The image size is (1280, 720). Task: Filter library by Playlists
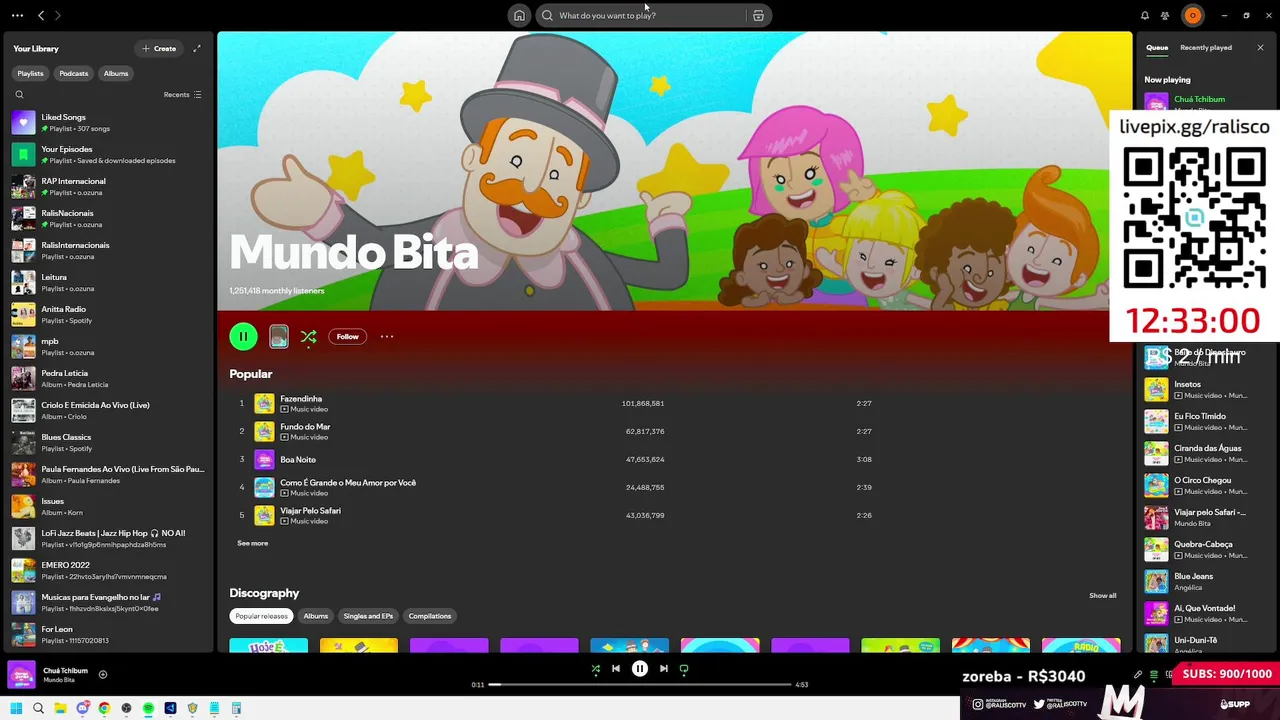click(x=30, y=73)
